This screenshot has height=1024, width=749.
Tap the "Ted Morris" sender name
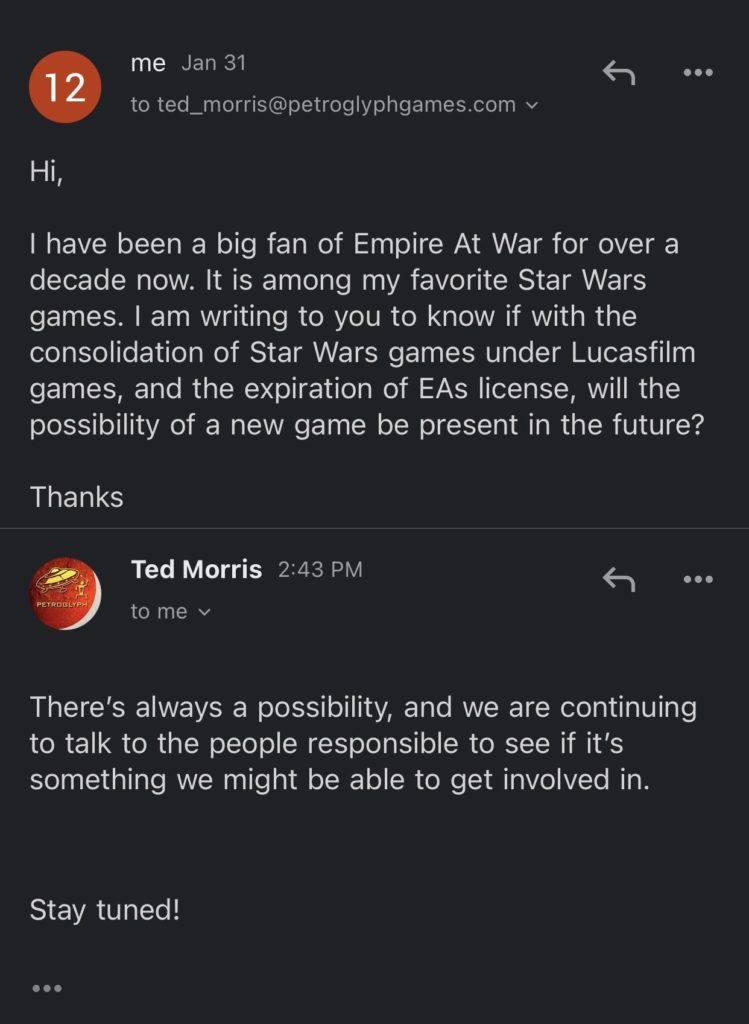[196, 570]
